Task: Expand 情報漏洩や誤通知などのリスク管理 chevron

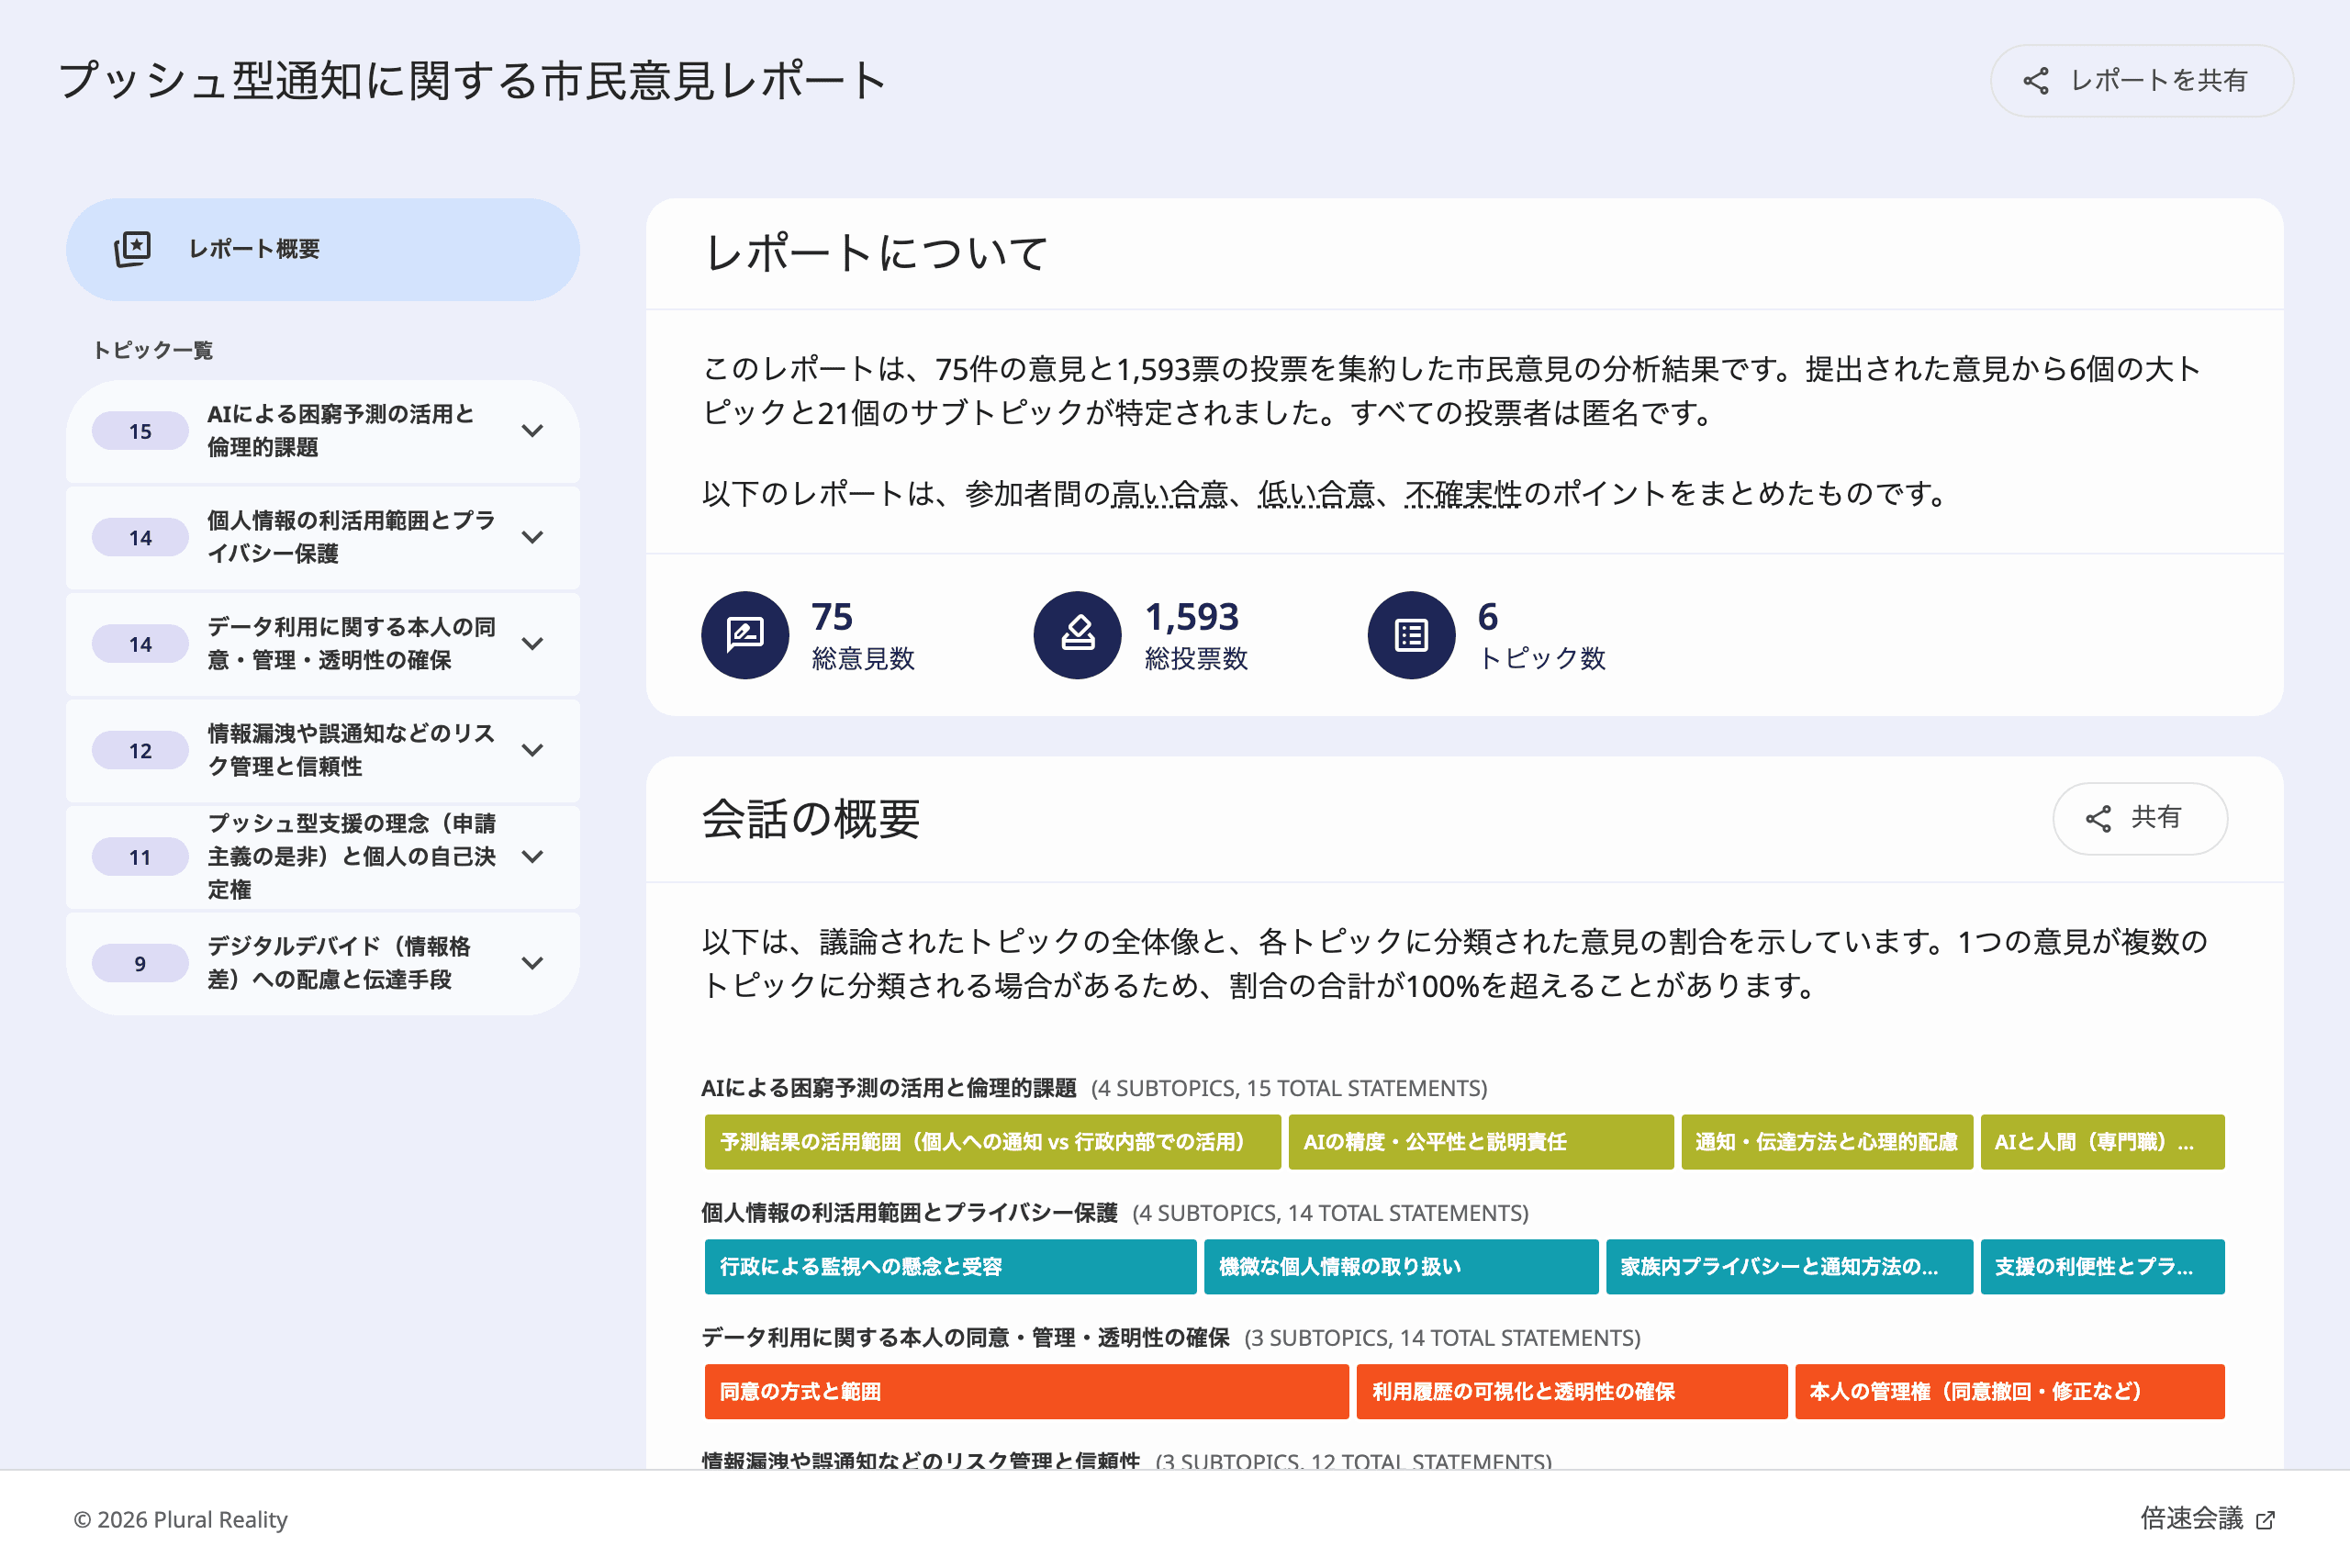Action: [x=533, y=750]
